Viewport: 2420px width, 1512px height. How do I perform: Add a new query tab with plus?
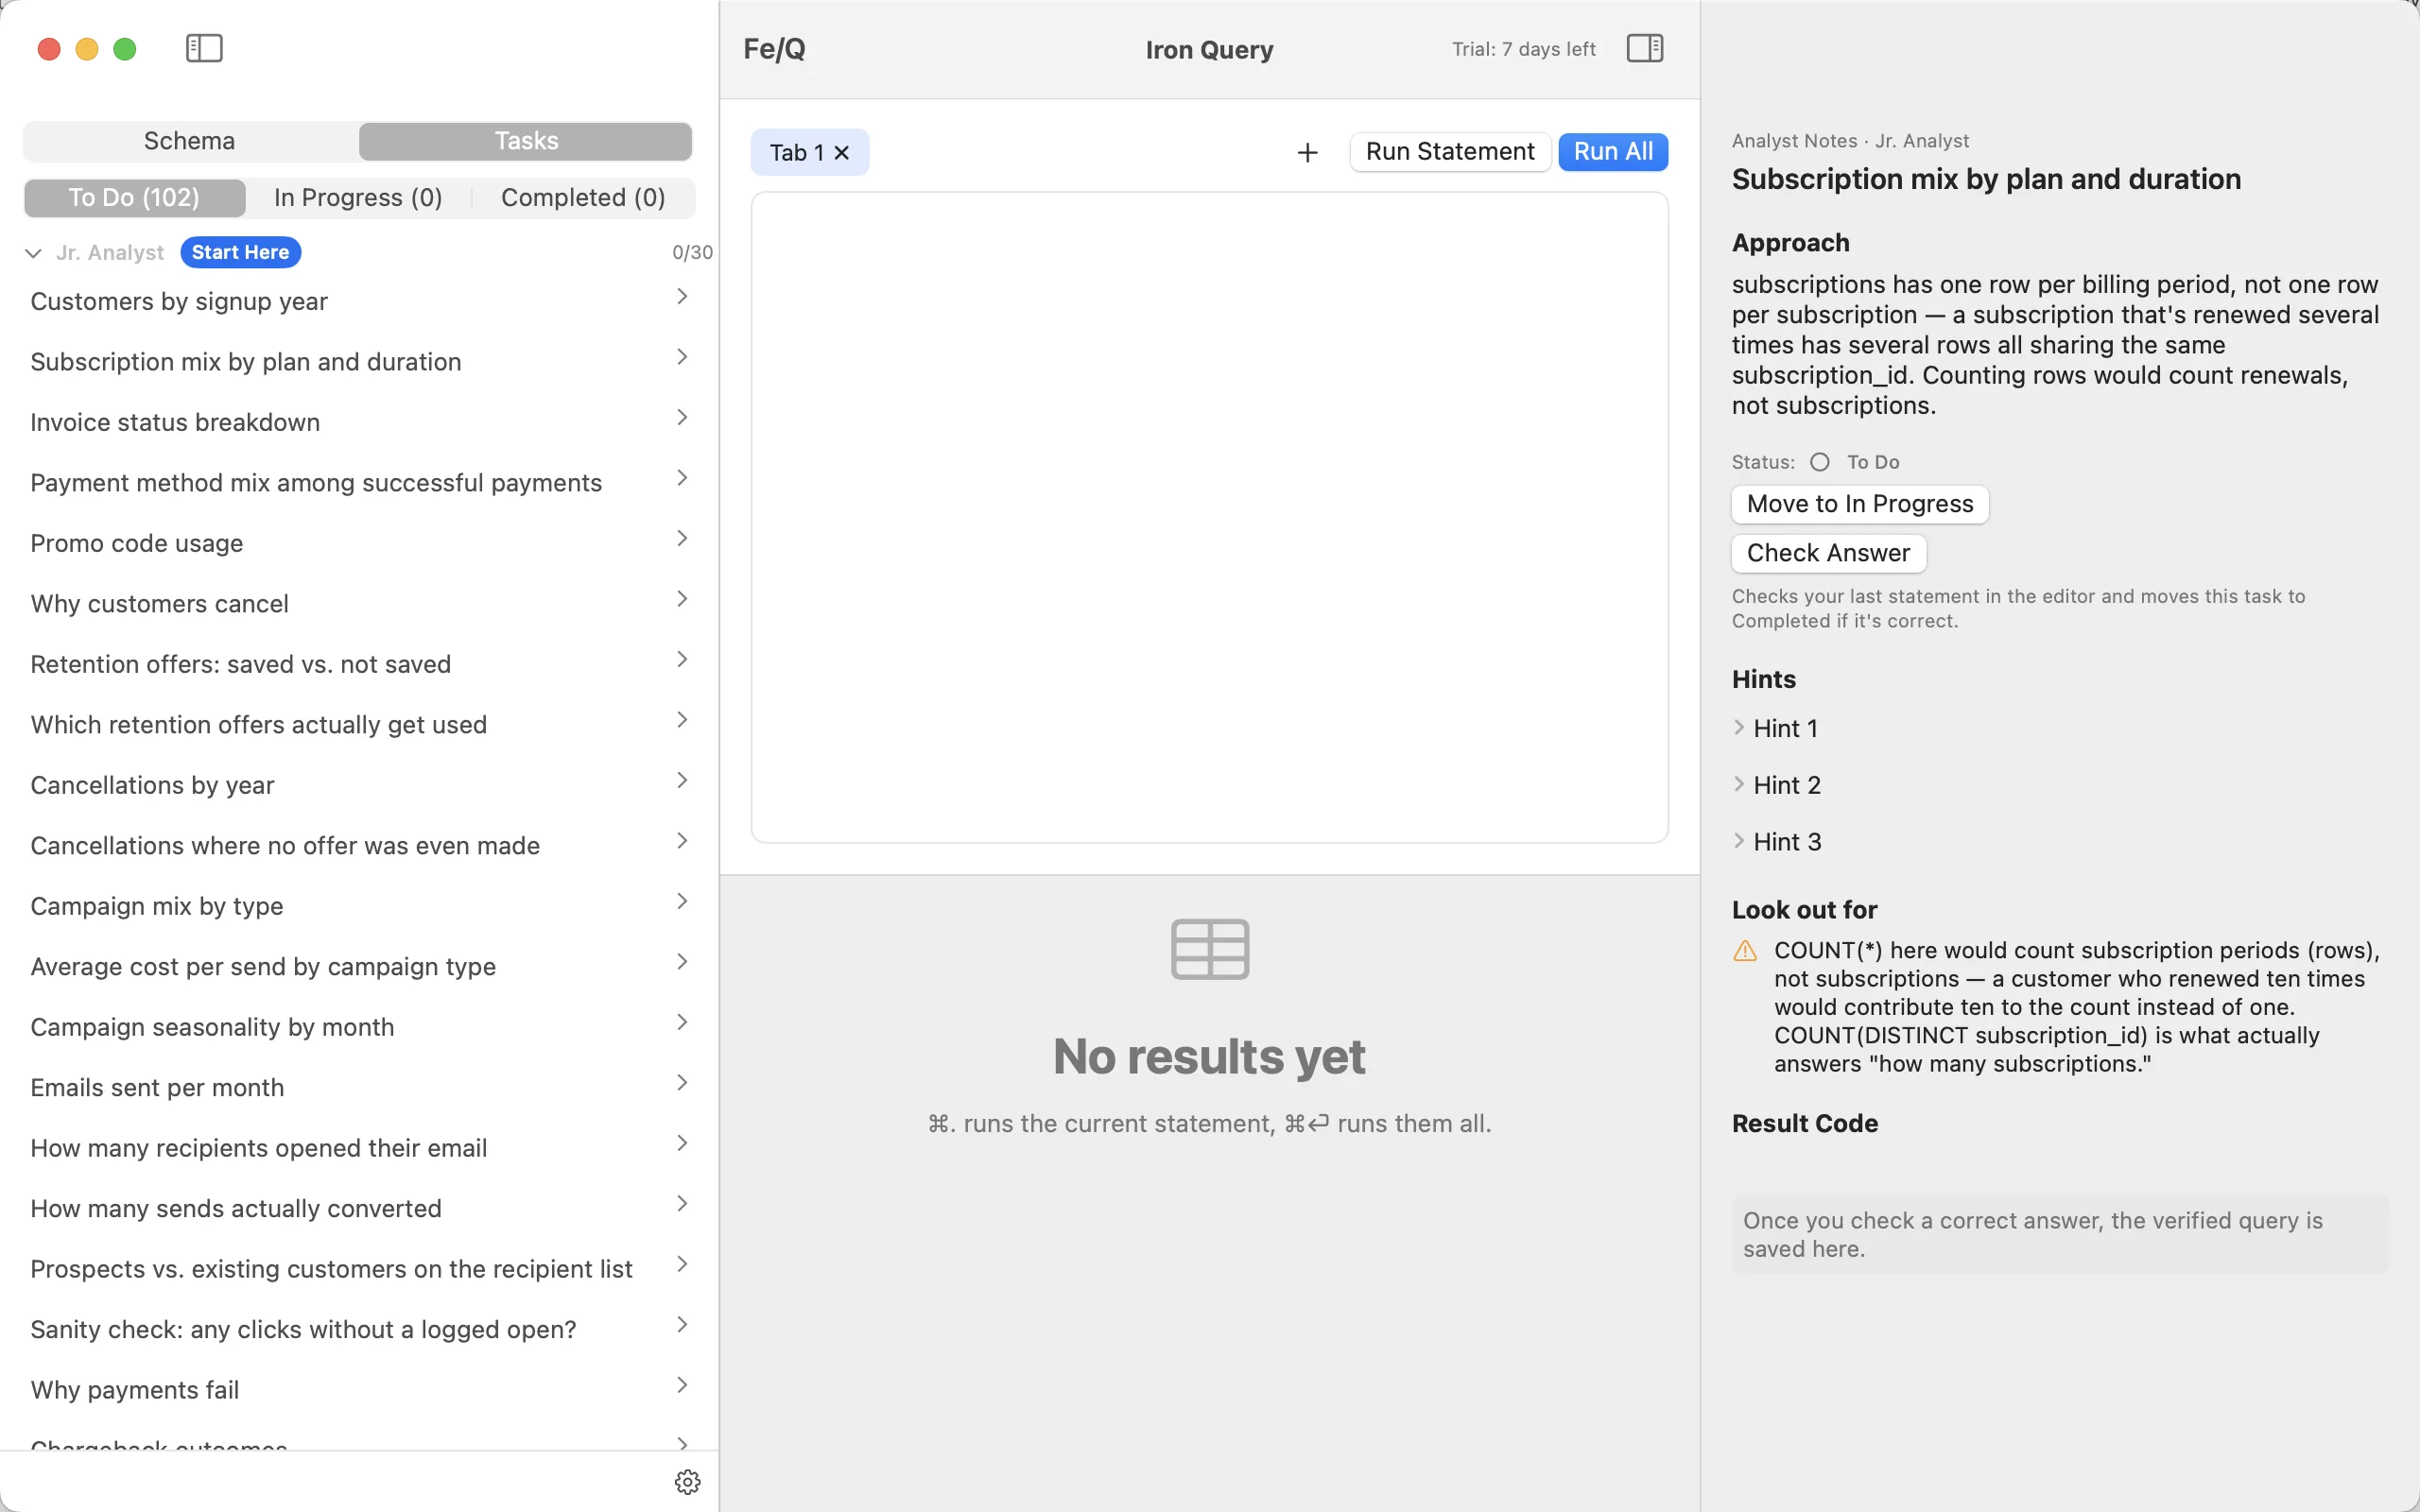coord(1307,152)
